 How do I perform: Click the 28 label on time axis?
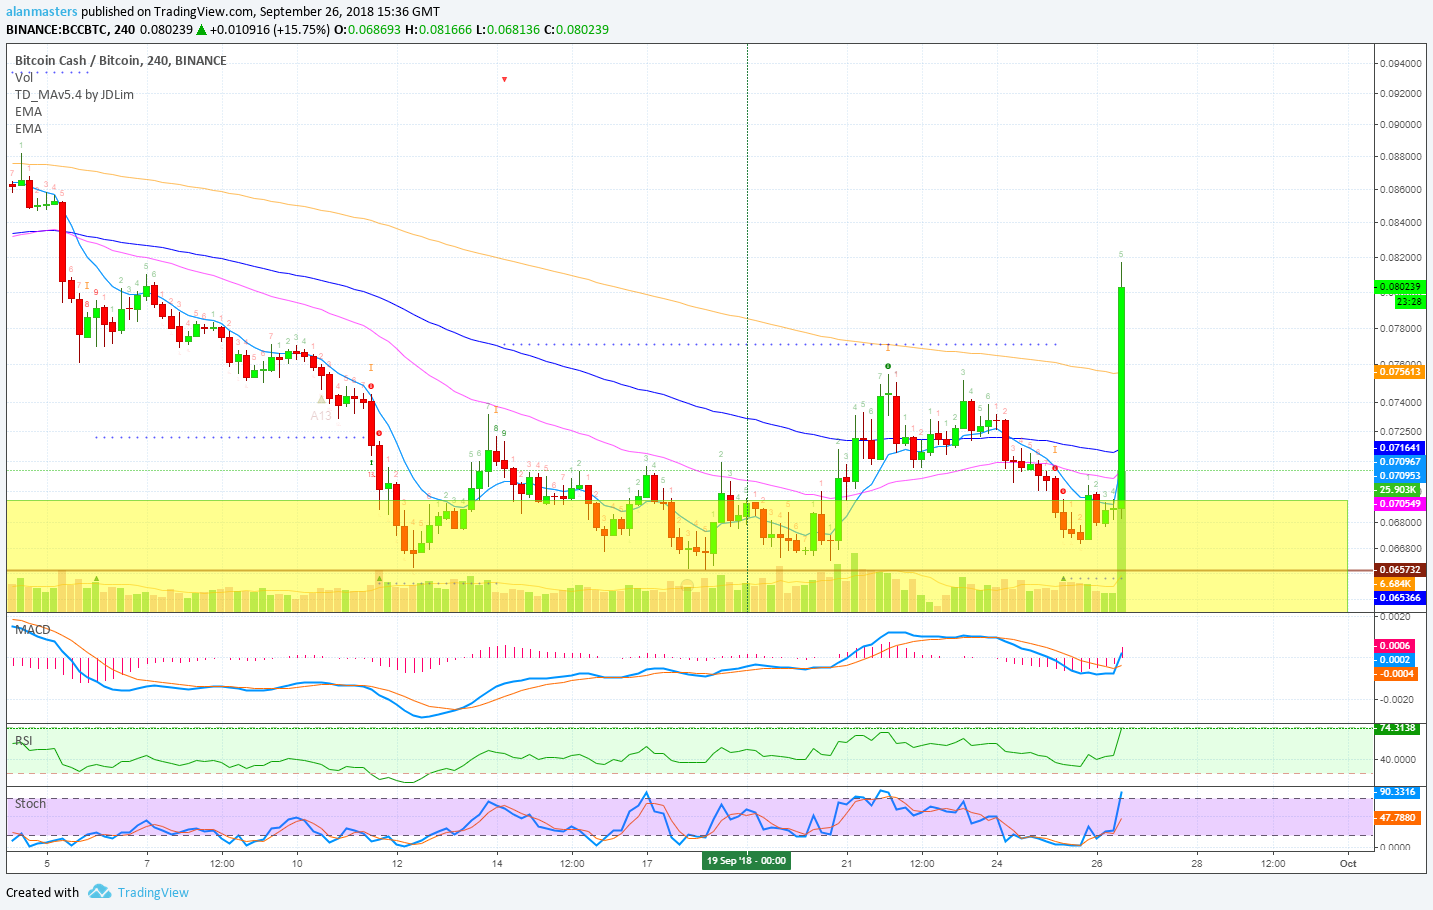(1196, 863)
